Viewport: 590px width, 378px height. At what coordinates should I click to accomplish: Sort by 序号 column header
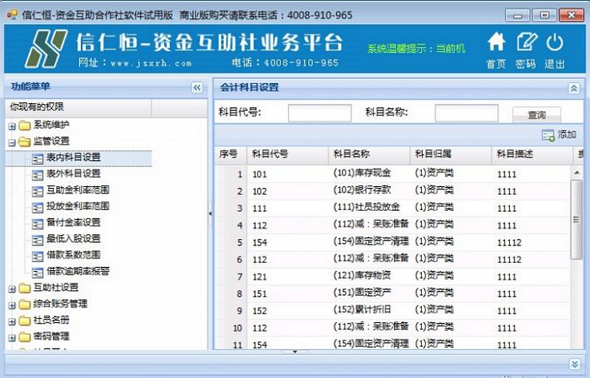(x=230, y=154)
